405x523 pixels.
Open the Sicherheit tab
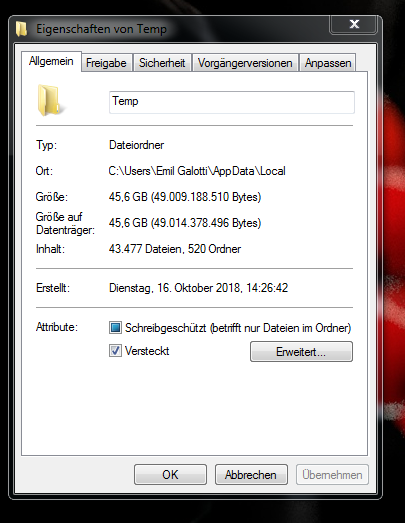[162, 63]
